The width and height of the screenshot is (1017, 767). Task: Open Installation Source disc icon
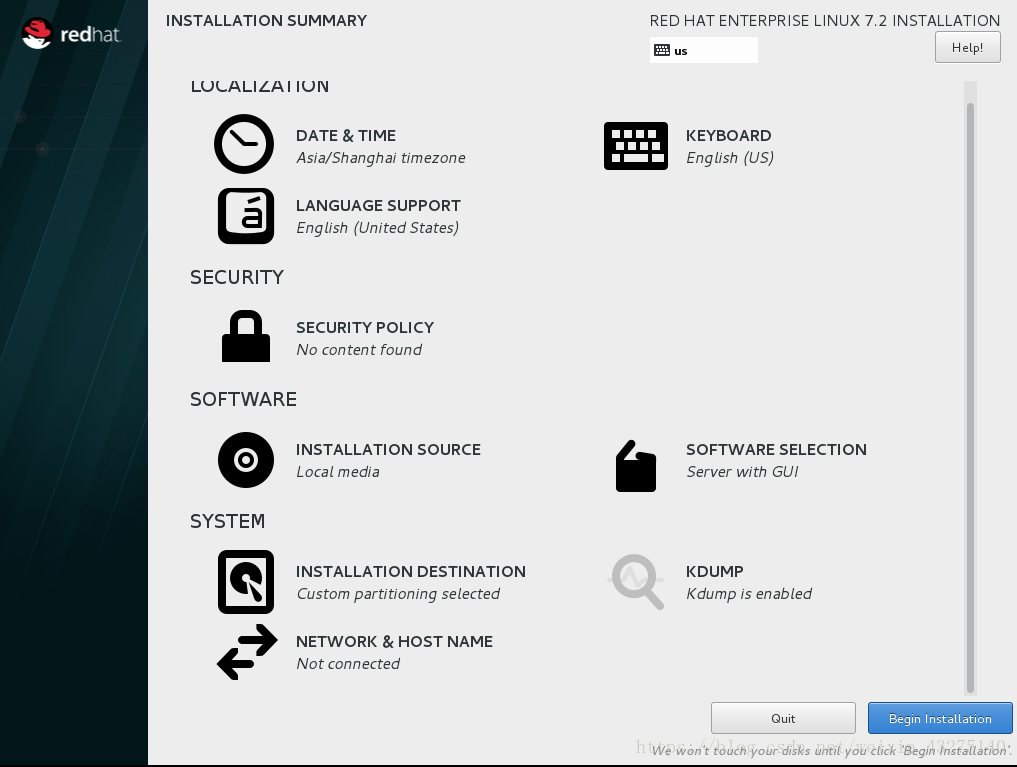(x=246, y=460)
